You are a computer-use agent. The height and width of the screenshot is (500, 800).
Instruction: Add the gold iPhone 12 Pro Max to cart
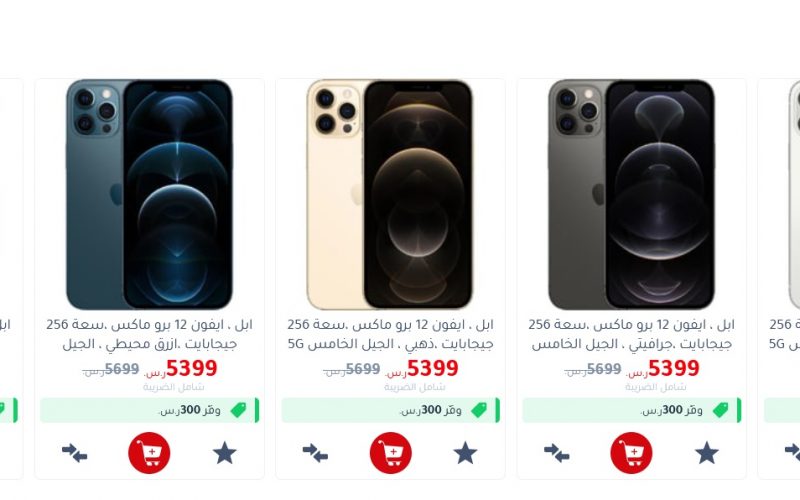[x=390, y=453]
